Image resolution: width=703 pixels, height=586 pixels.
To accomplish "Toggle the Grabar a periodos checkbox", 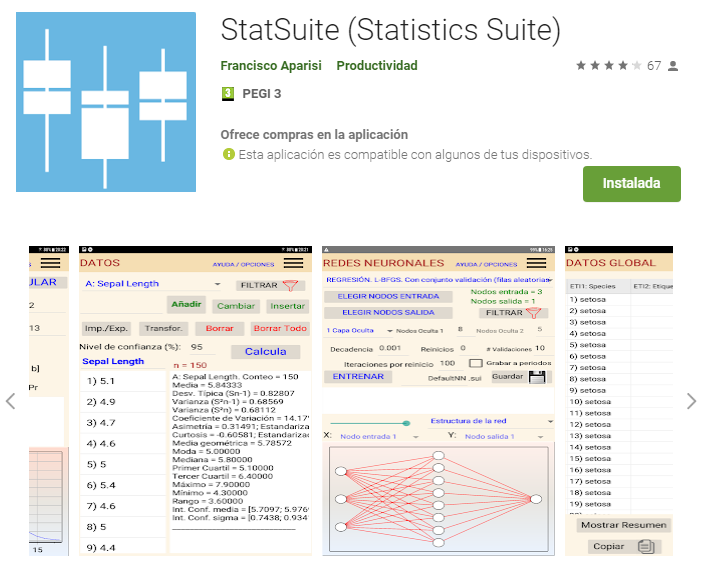I will pos(475,363).
